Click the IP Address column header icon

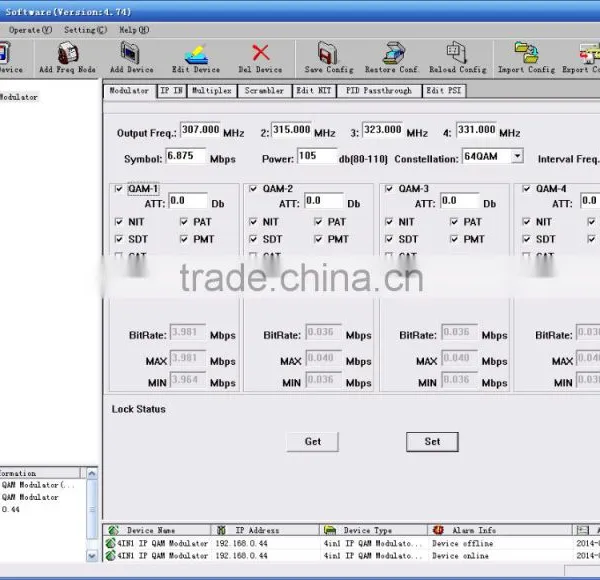click(221, 530)
